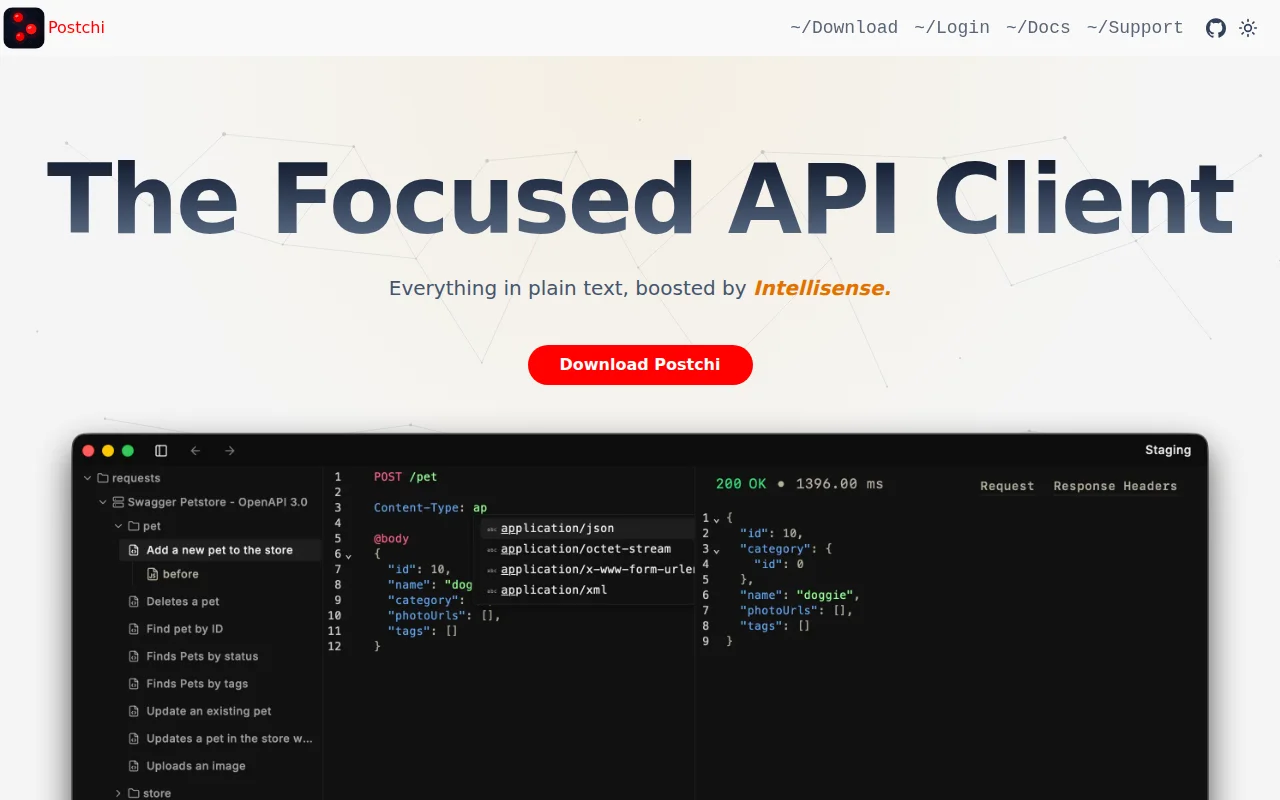Click the Download Postchi button

point(640,365)
